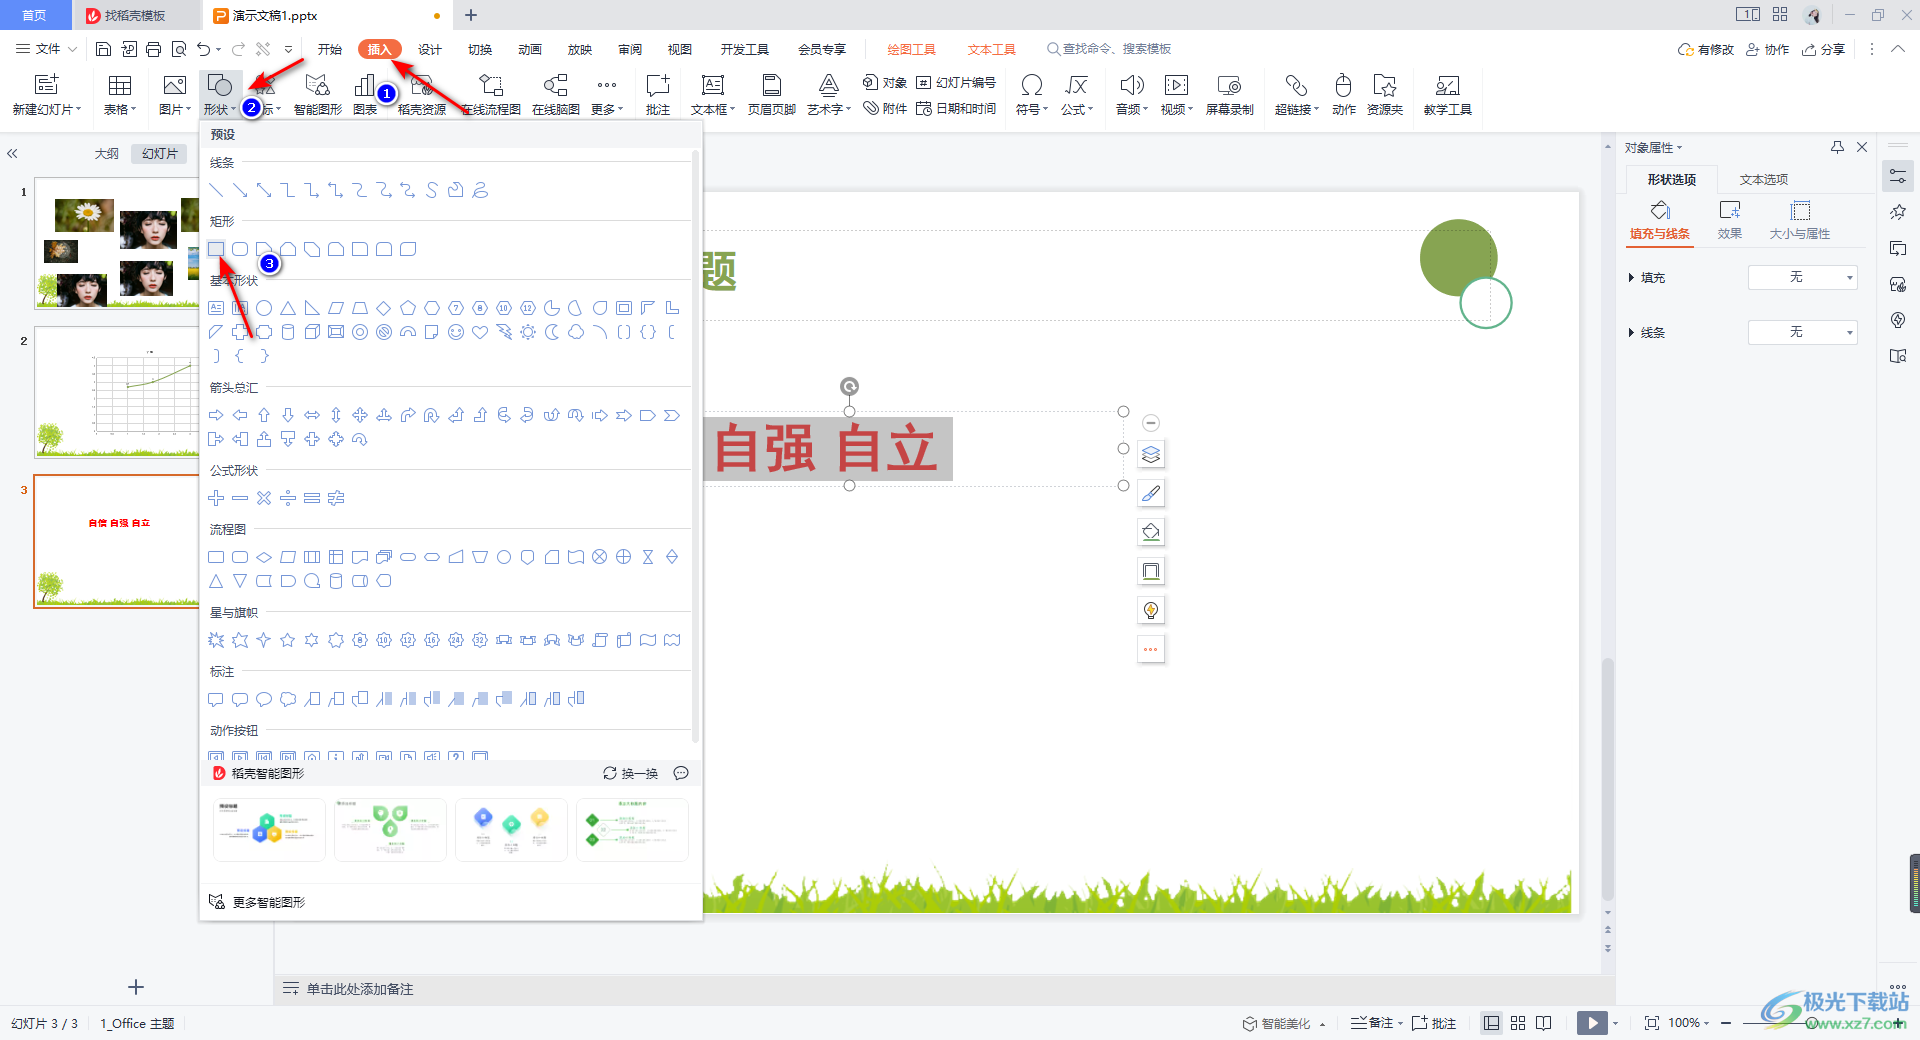Open the 设计 ribbon tab
This screenshot has height=1040, width=1920.
pyautogui.click(x=430, y=49)
